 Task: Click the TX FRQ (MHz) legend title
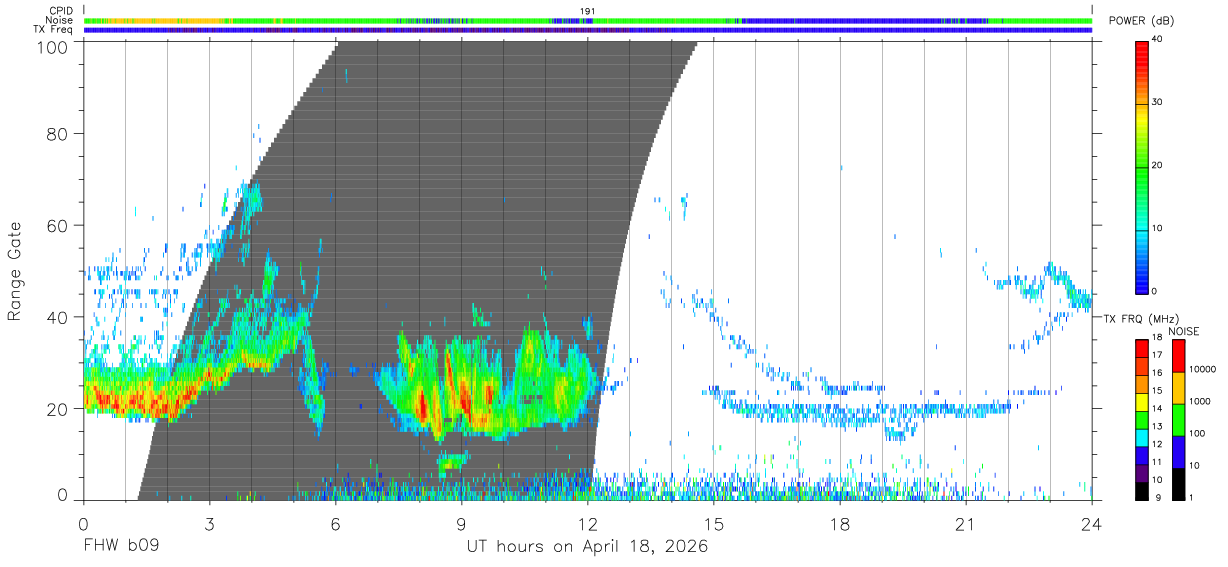click(1141, 318)
